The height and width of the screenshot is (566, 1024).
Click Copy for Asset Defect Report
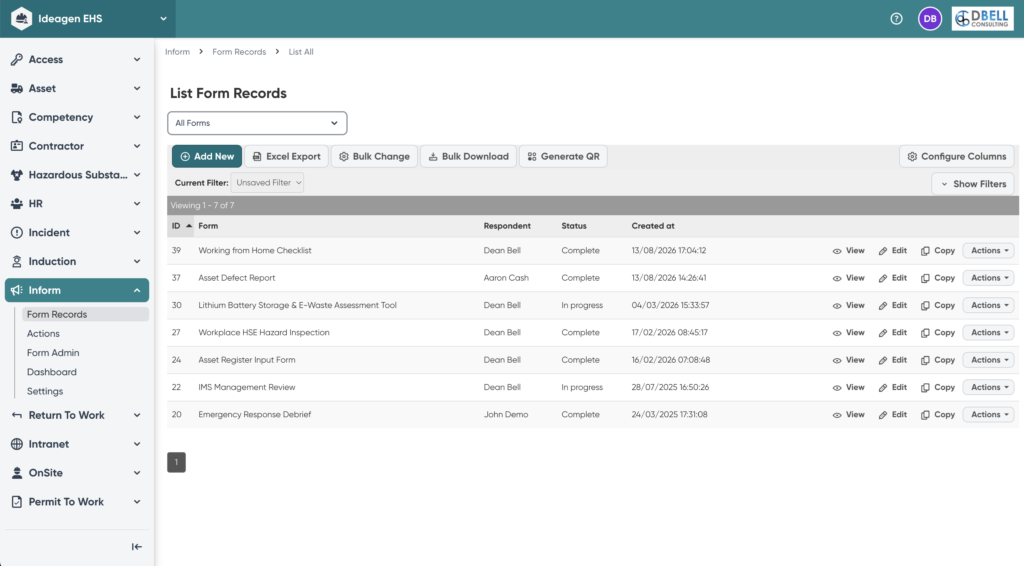click(937, 278)
